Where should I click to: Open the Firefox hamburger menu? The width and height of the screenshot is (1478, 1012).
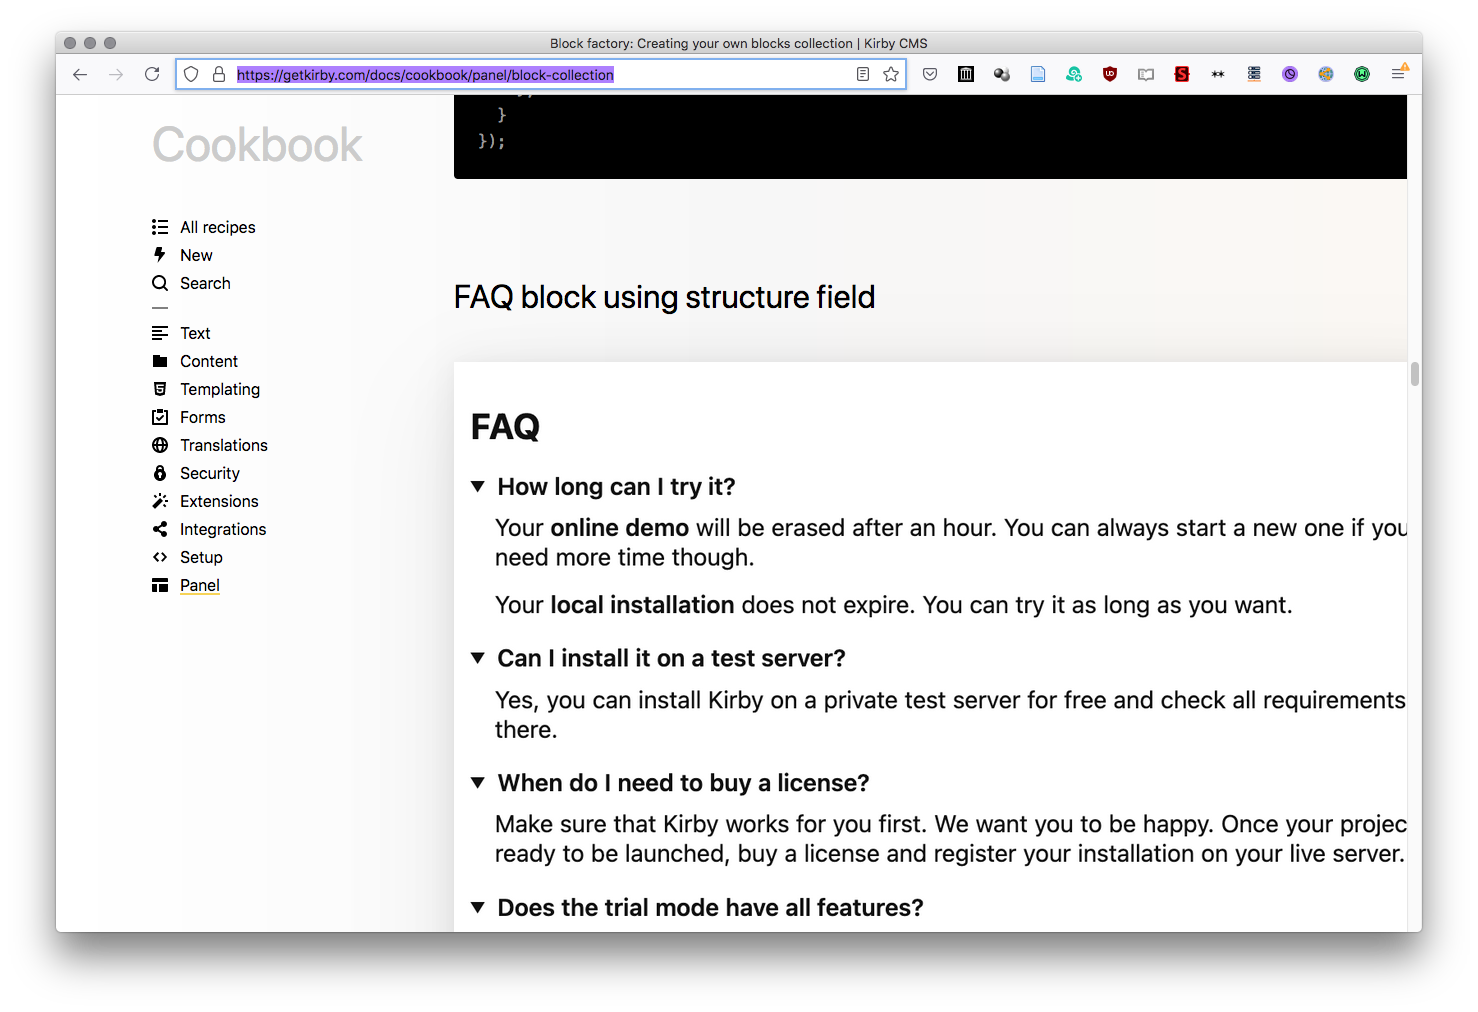click(1399, 73)
